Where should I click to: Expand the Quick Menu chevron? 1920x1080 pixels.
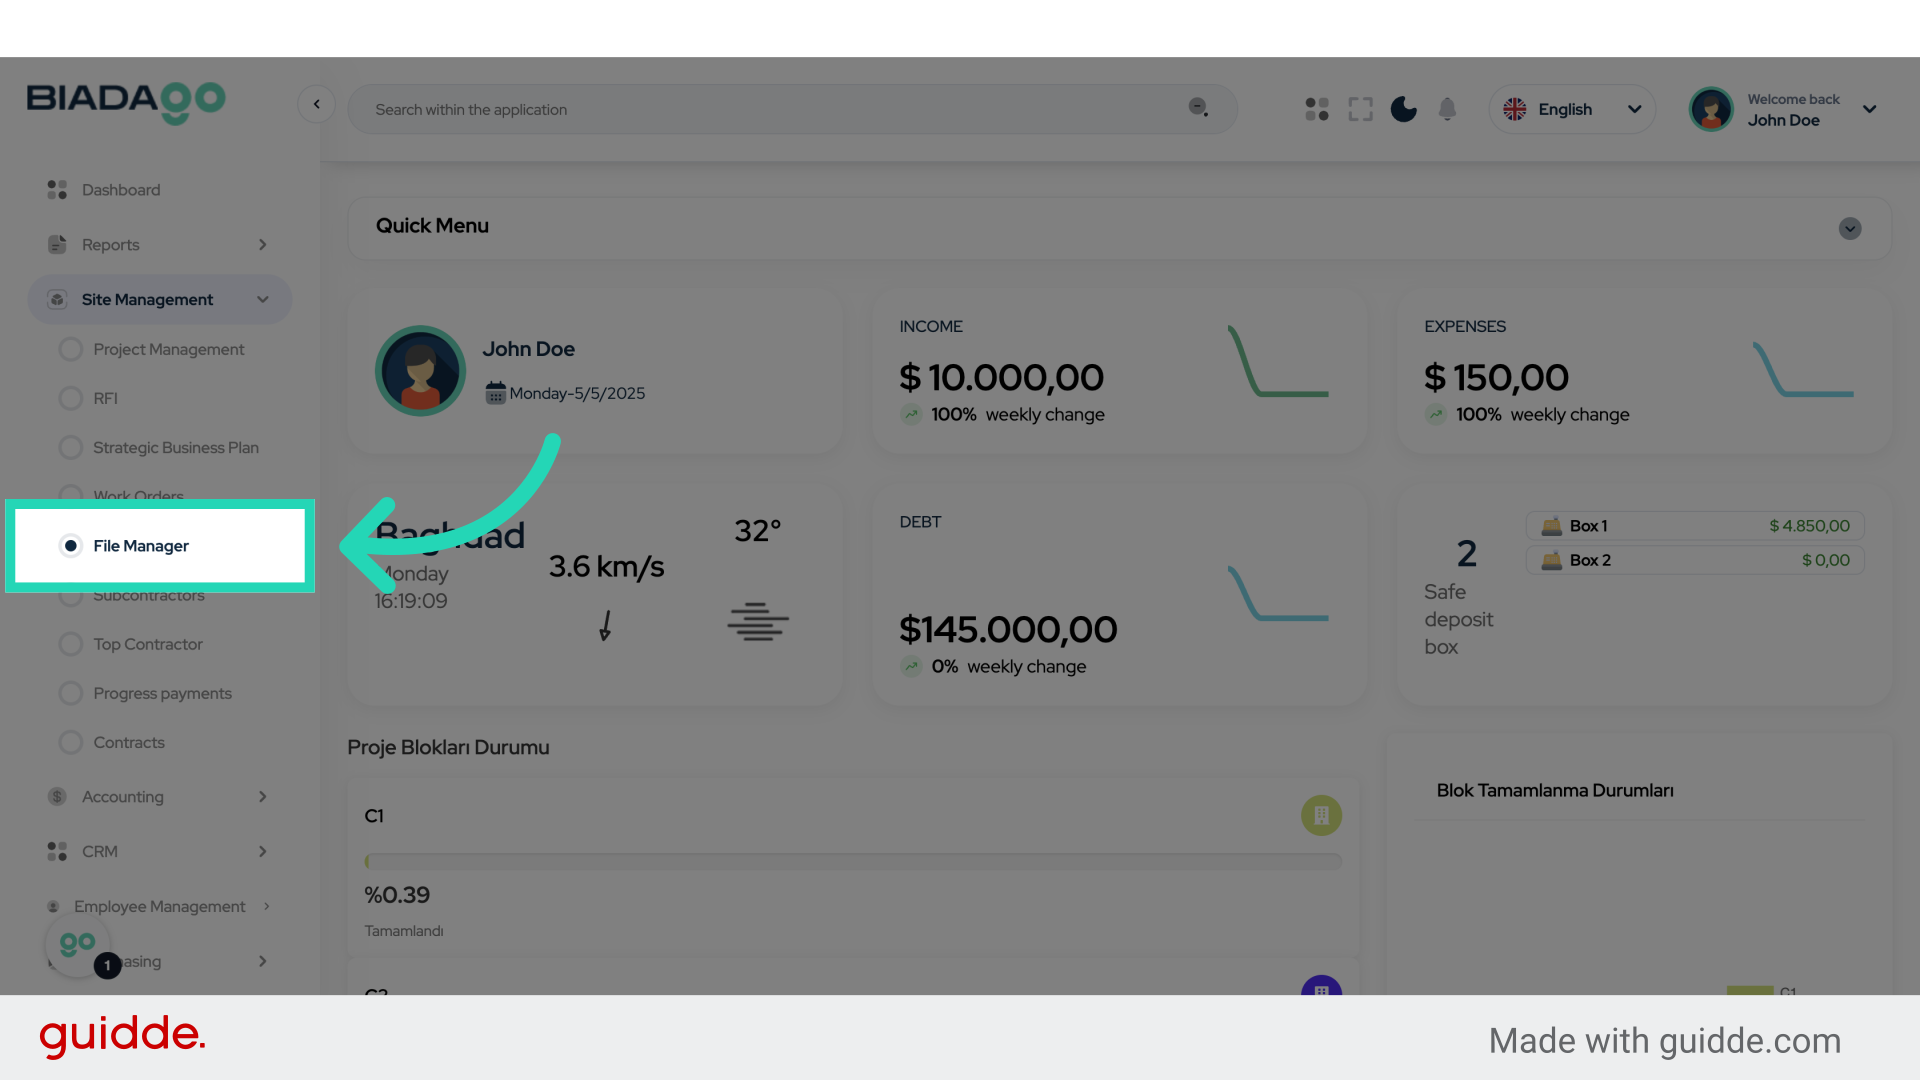[1849, 228]
